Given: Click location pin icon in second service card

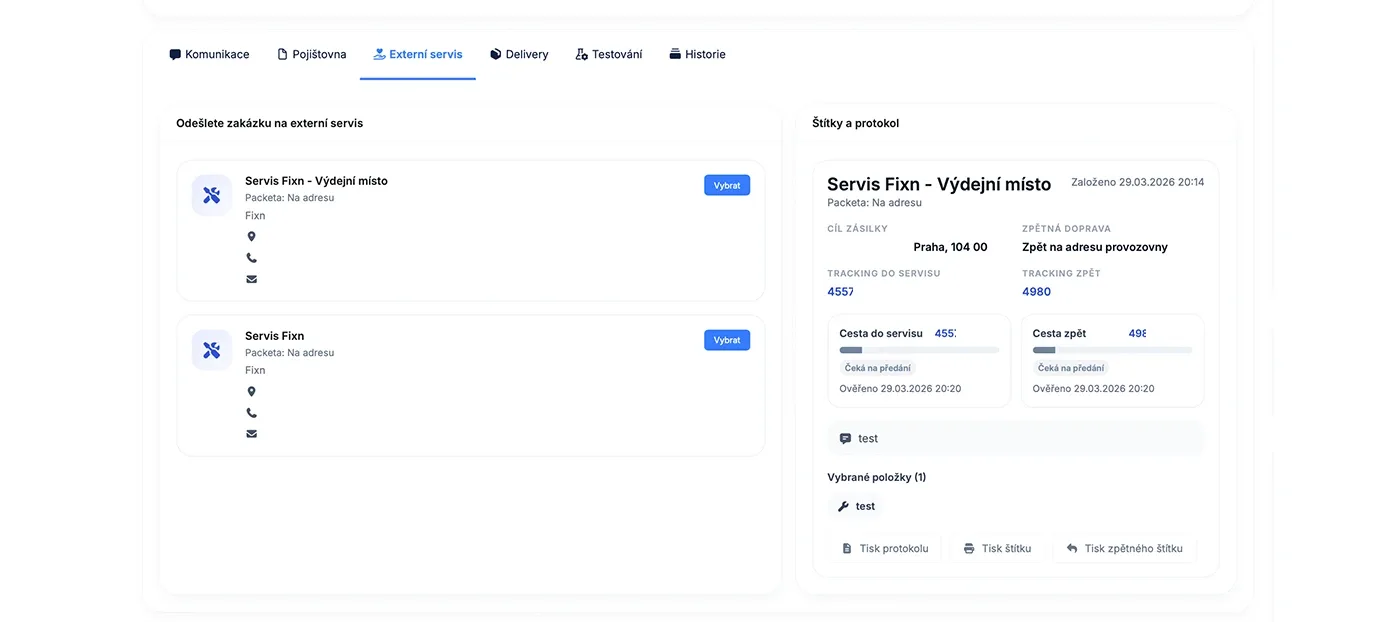Looking at the screenshot, I should coord(251,392).
